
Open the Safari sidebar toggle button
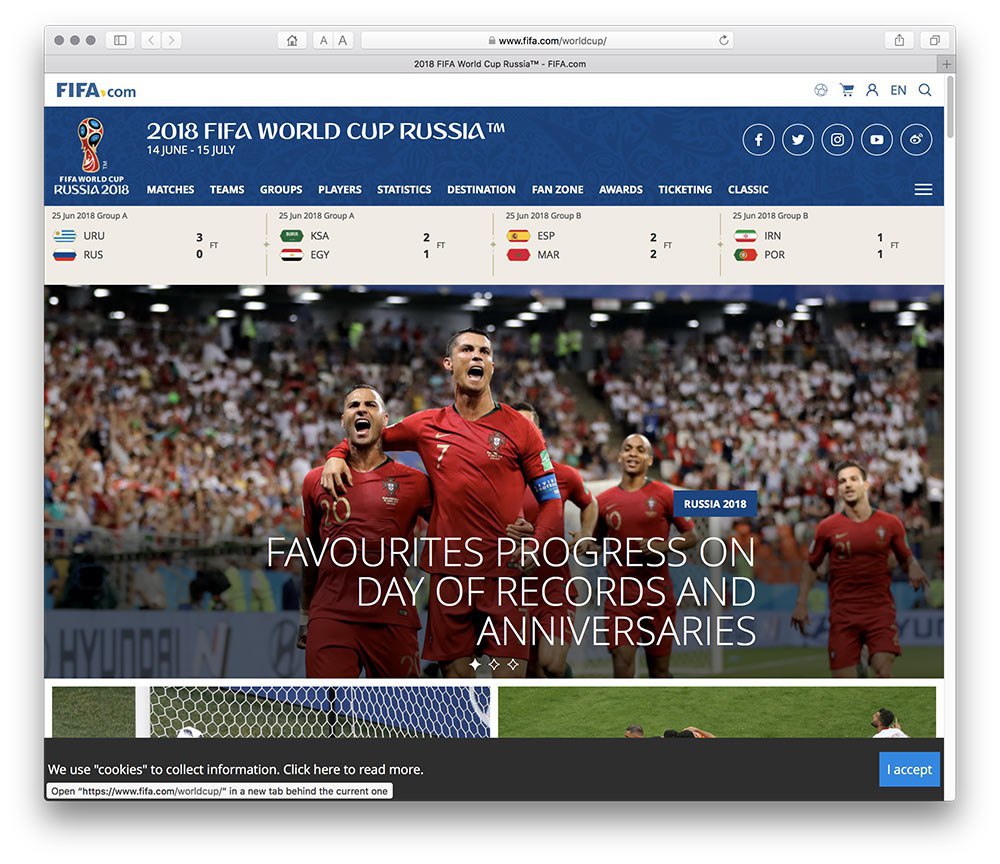pos(120,40)
